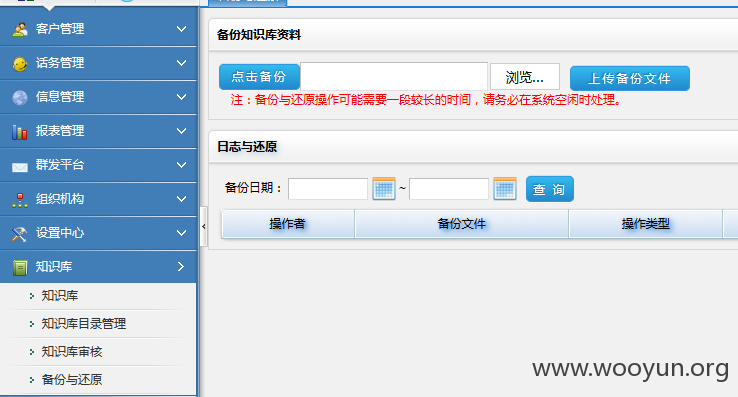Image resolution: width=738 pixels, height=397 pixels.
Task: Click the 操作类型 column header
Action: pyautogui.click(x=646, y=224)
